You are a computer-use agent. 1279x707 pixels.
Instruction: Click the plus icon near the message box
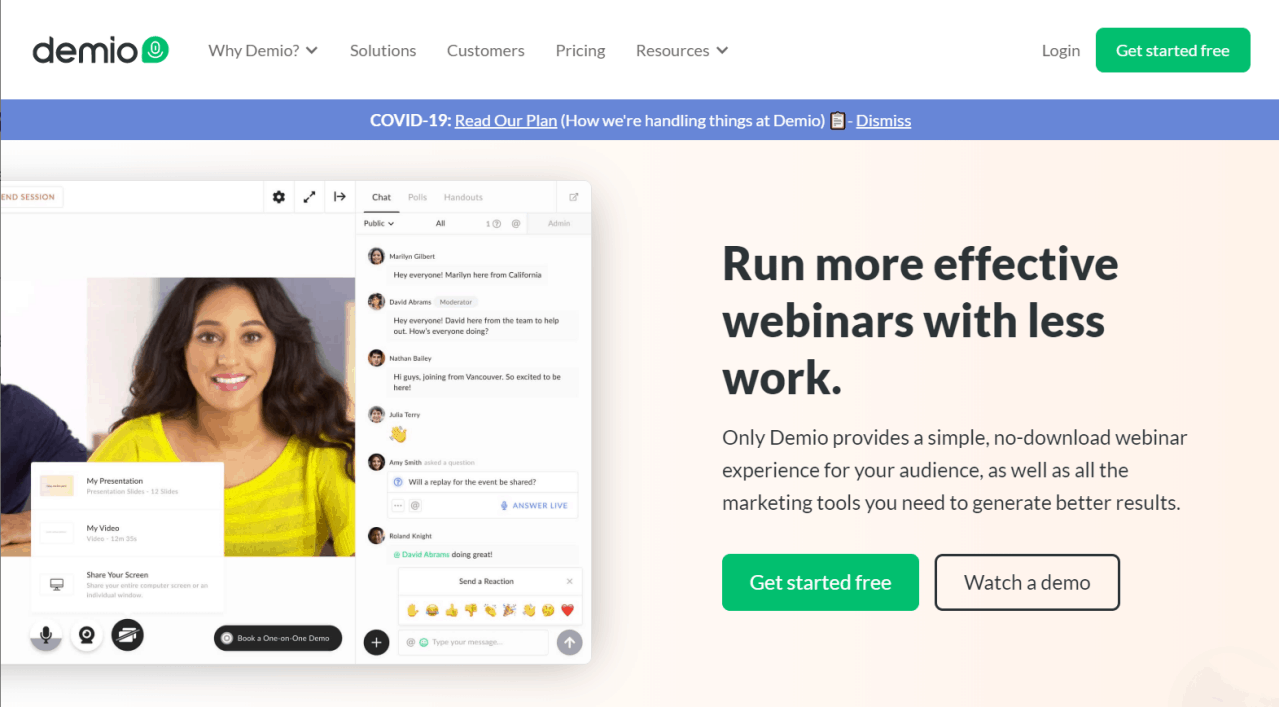point(376,642)
